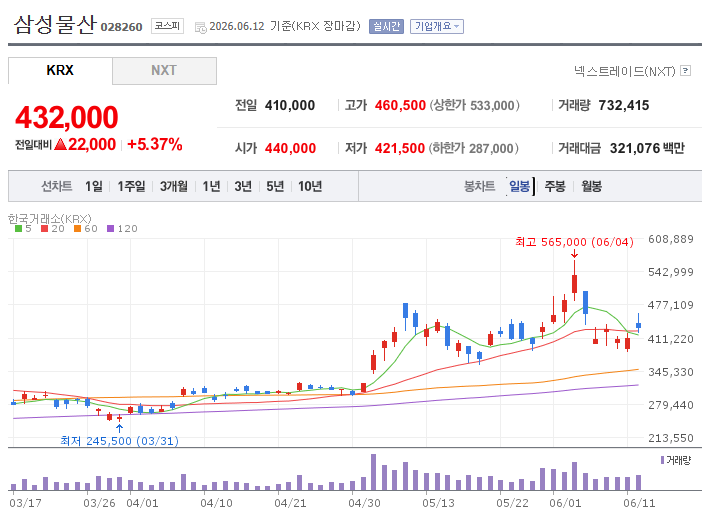Select the 3개월 line chart period
Image resolution: width=702 pixels, height=517 pixels.
coord(174,186)
